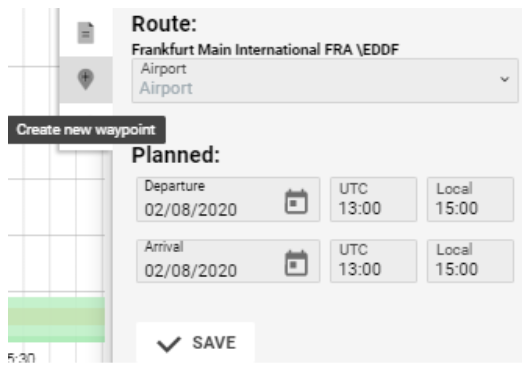Edit the Departure Local time 15:00

tap(470, 199)
